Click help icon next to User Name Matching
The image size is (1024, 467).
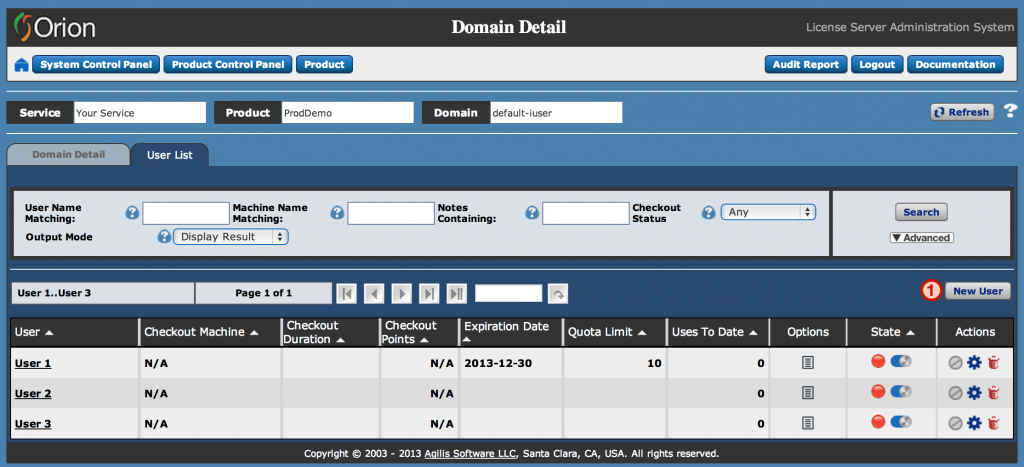point(132,213)
